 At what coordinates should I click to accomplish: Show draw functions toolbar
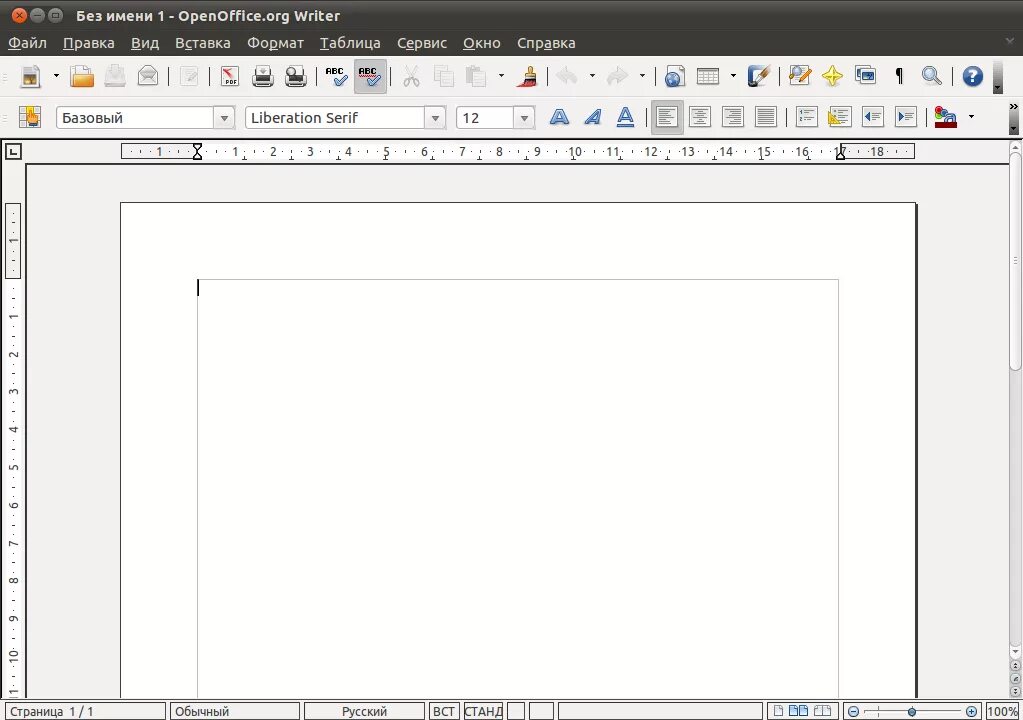click(758, 76)
